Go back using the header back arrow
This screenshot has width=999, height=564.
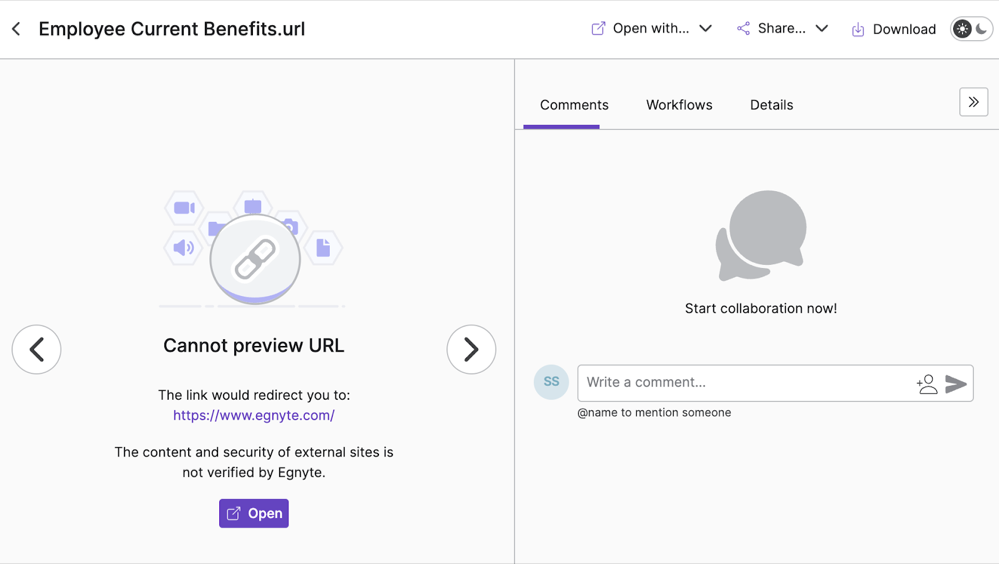(17, 29)
